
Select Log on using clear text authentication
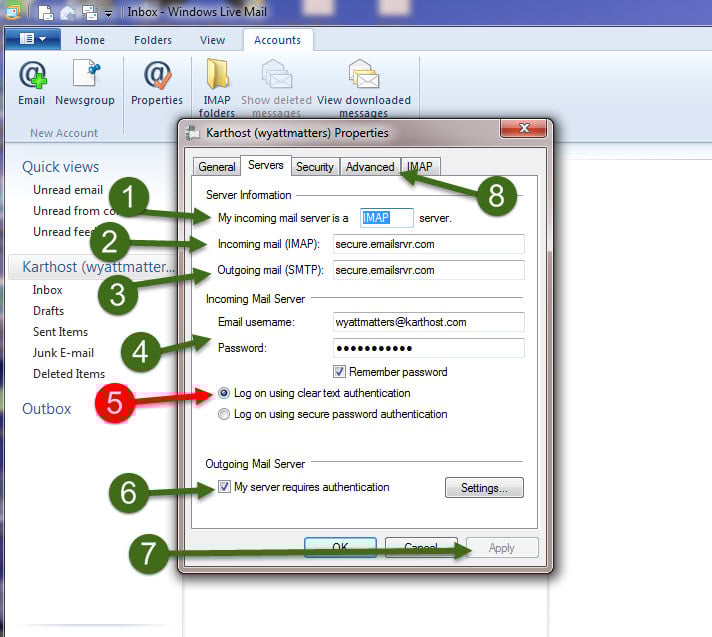click(224, 393)
